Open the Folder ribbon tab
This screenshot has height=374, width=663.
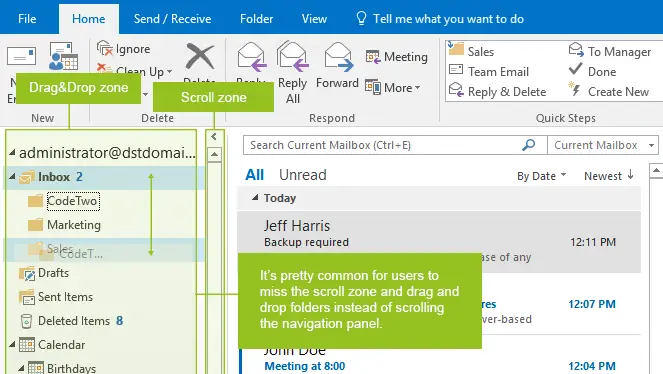click(x=256, y=19)
